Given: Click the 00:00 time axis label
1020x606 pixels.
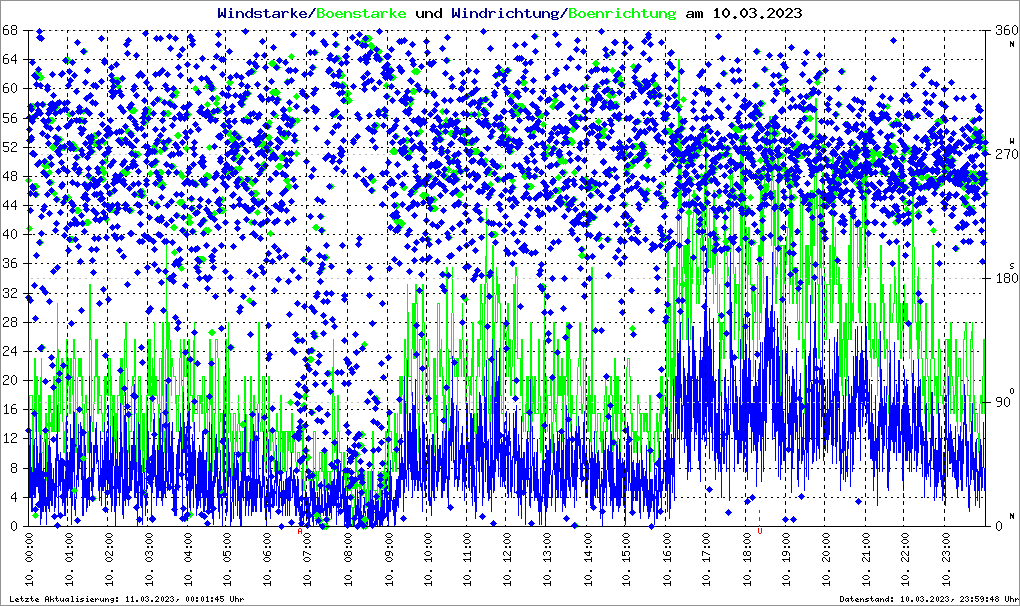Looking at the screenshot, I should [x=29, y=559].
